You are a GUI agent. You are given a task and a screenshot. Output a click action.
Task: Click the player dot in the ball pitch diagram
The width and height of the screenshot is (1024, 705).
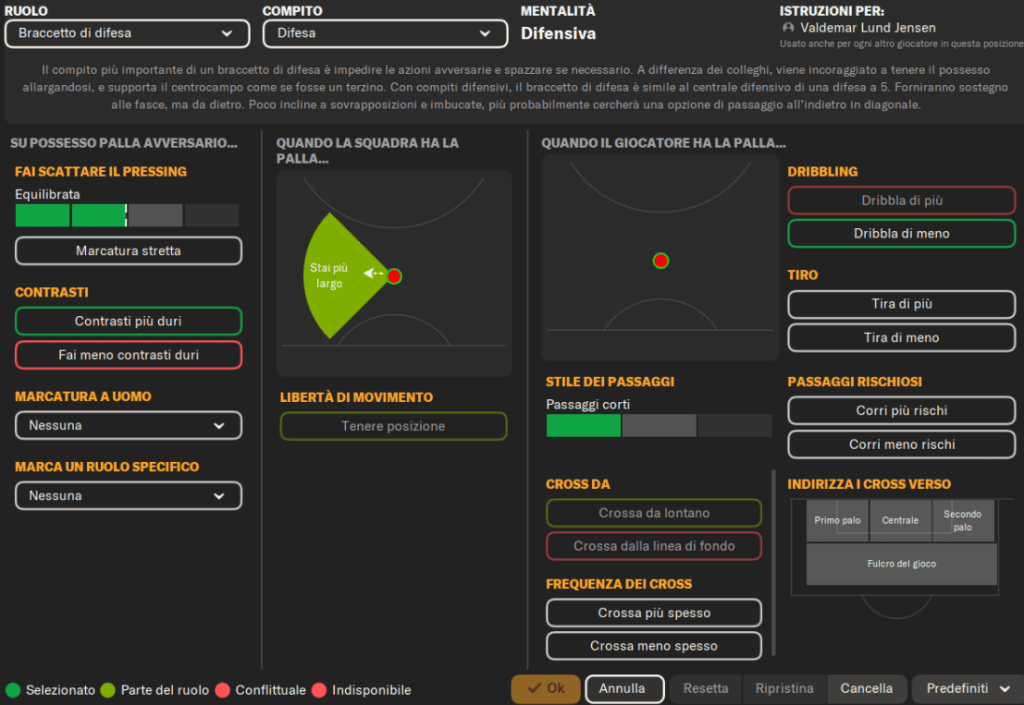(660, 261)
